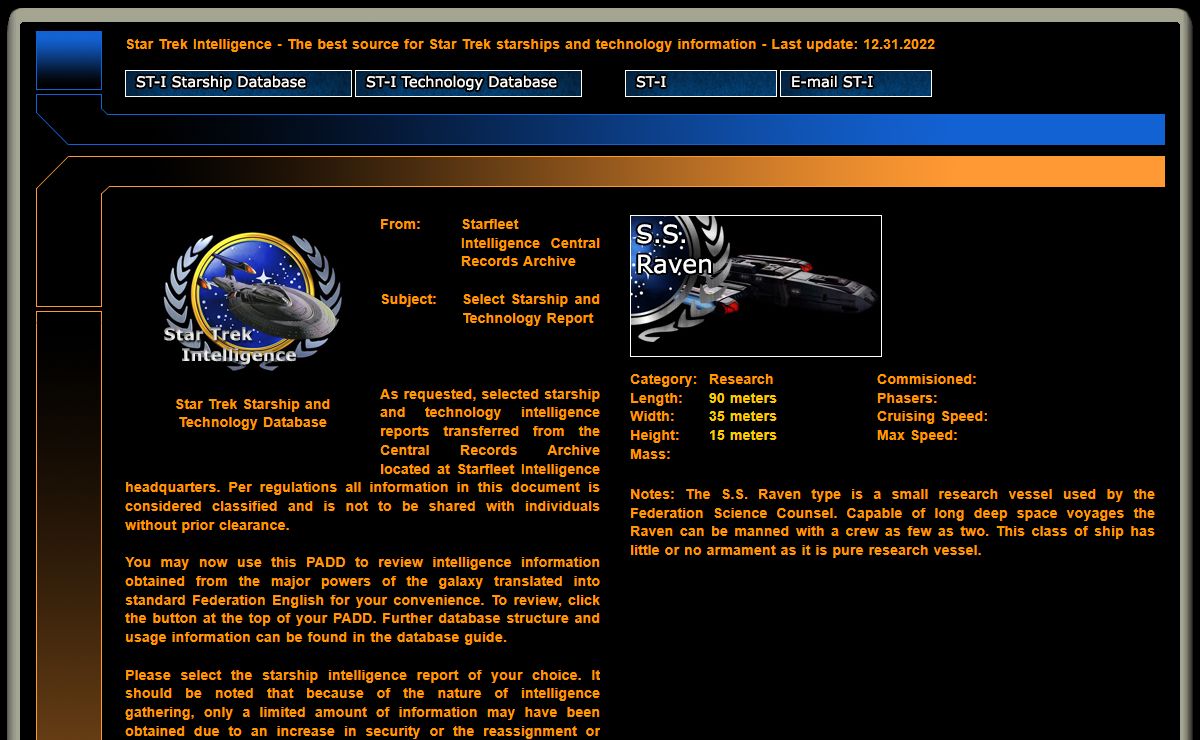Click the 'Height:' label

point(654,436)
